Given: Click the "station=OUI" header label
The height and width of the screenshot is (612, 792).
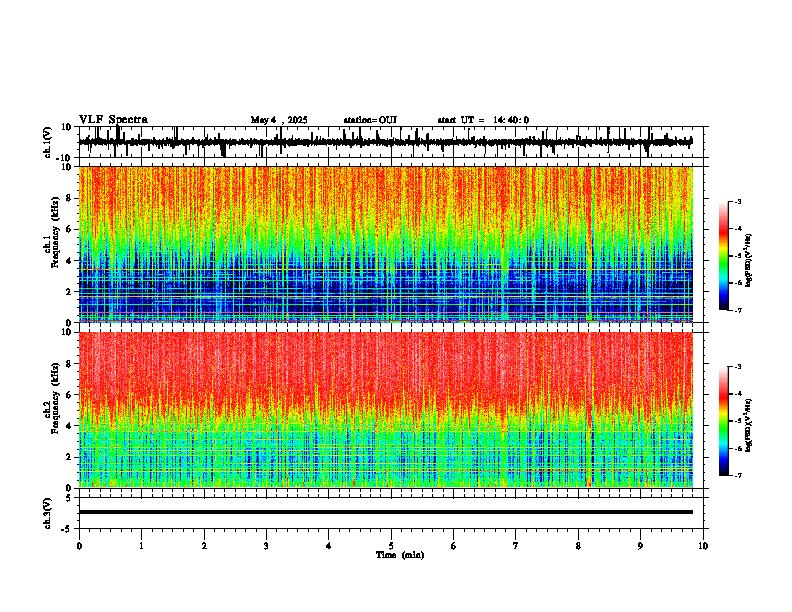Looking at the screenshot, I should point(370,120).
